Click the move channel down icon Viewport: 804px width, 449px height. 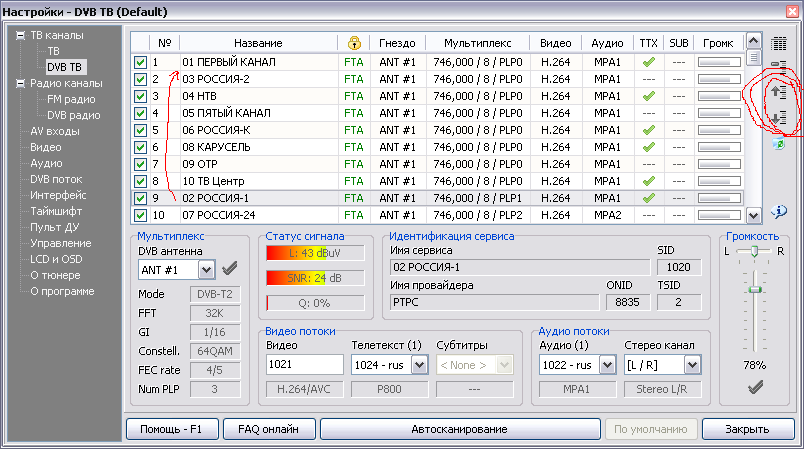pyautogui.click(x=779, y=119)
